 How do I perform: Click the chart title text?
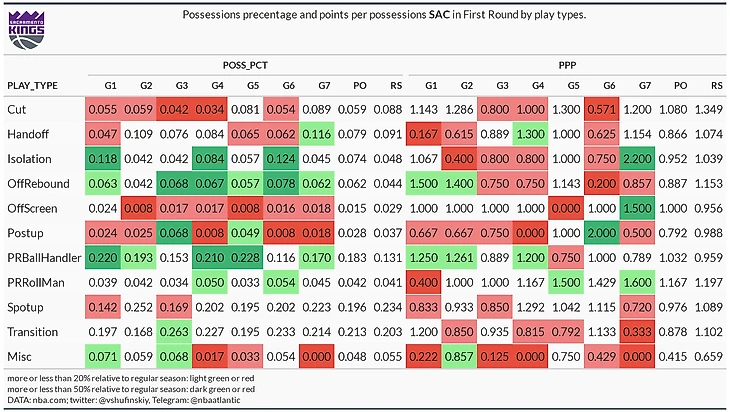click(384, 15)
